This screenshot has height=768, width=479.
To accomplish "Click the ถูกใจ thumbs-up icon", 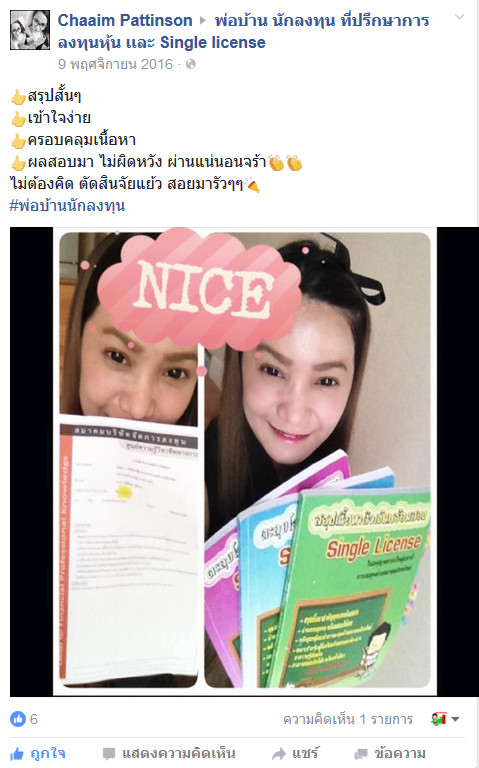I will [17, 753].
